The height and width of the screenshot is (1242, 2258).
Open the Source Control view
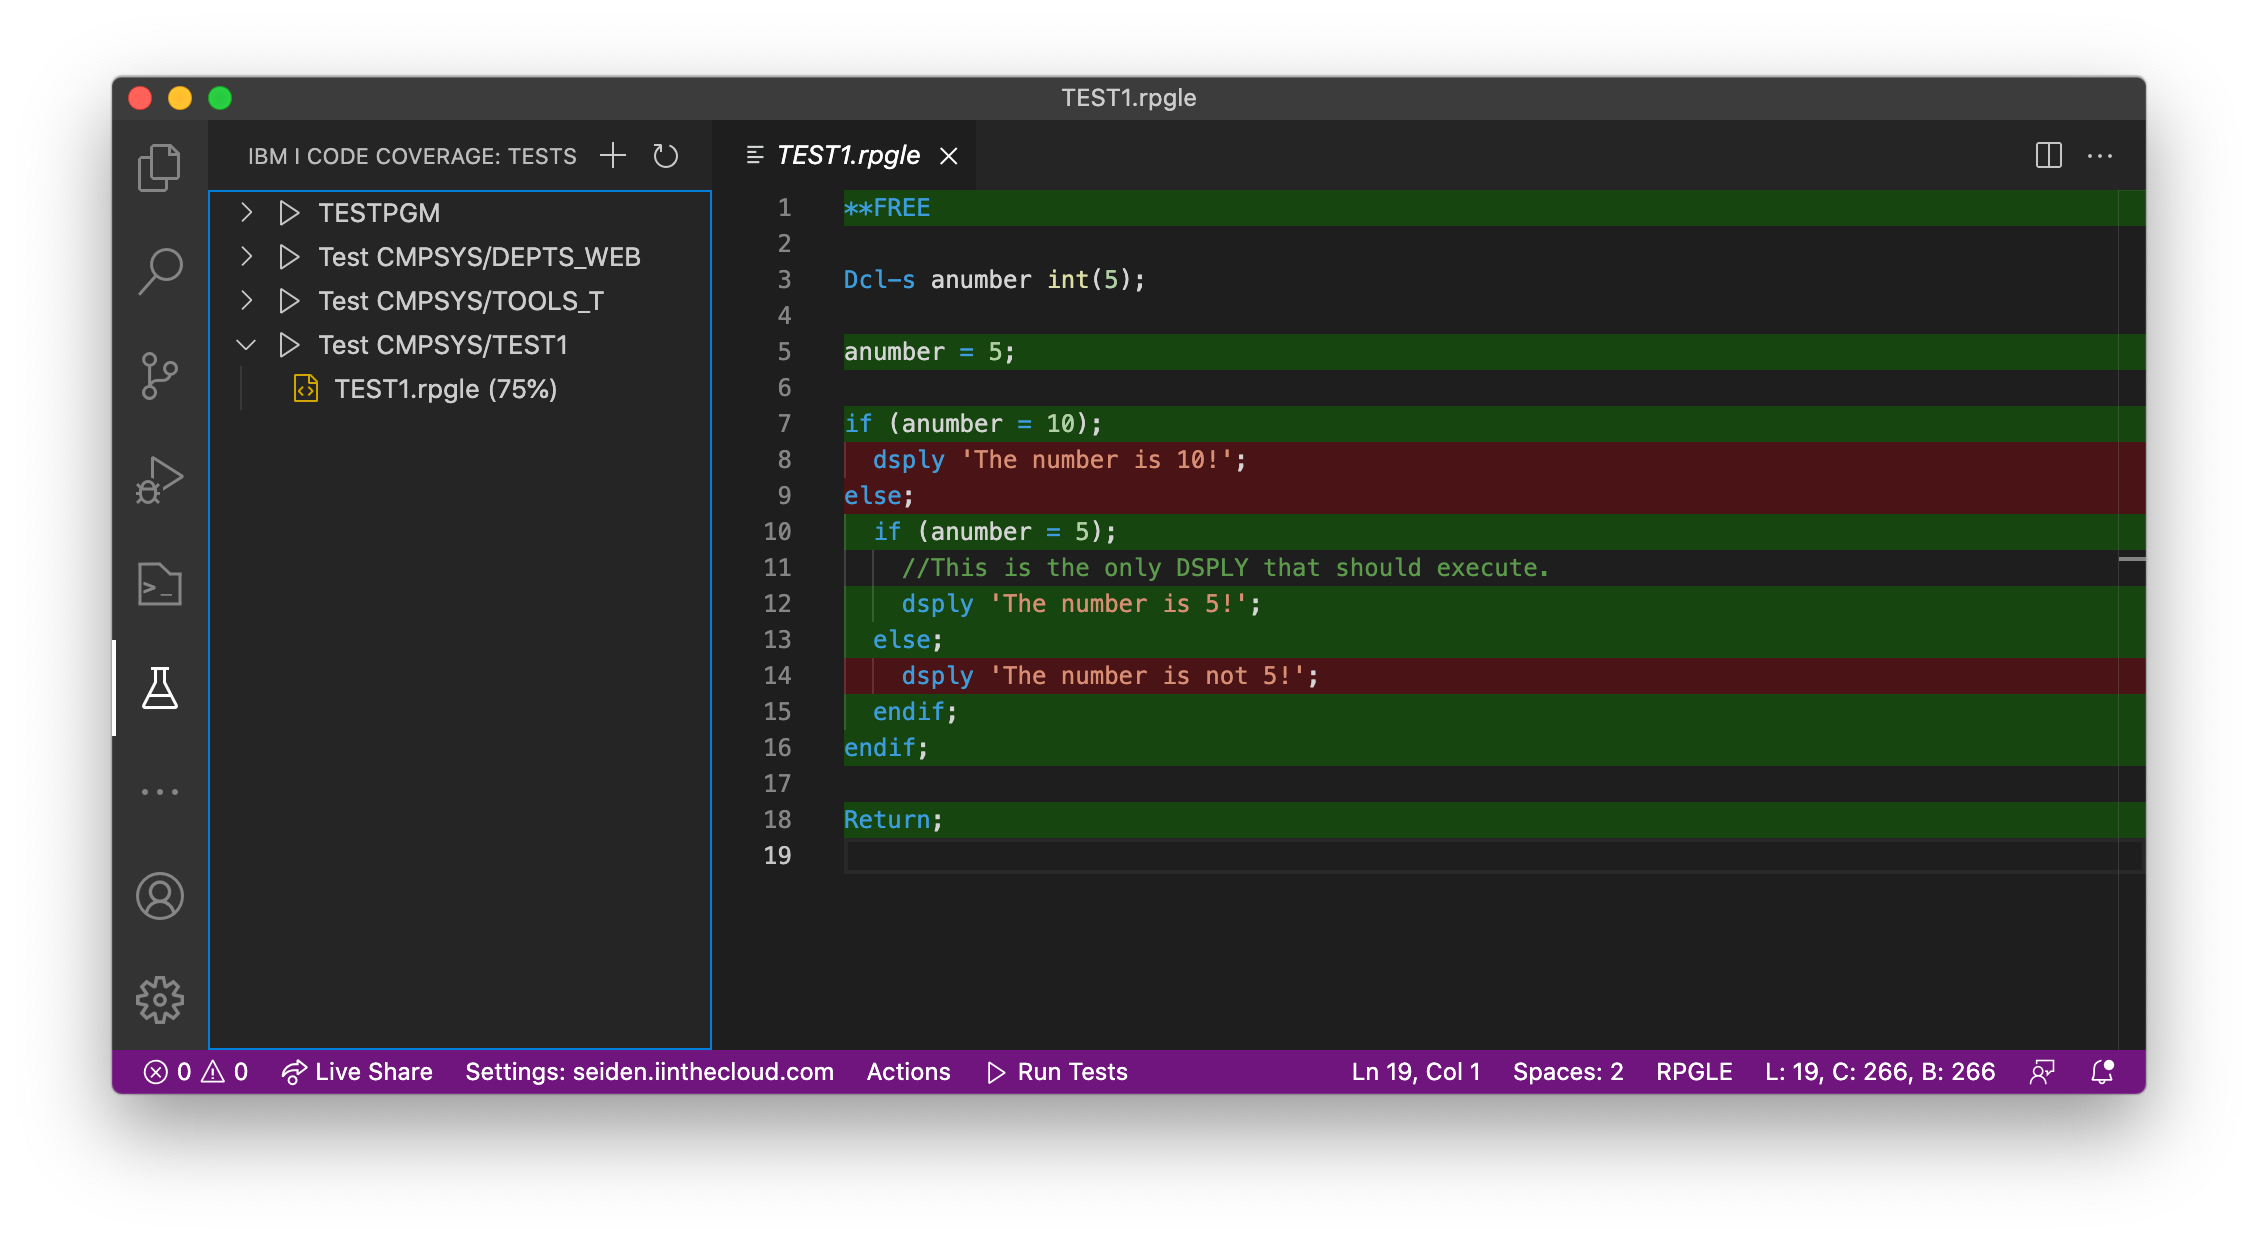[x=160, y=375]
